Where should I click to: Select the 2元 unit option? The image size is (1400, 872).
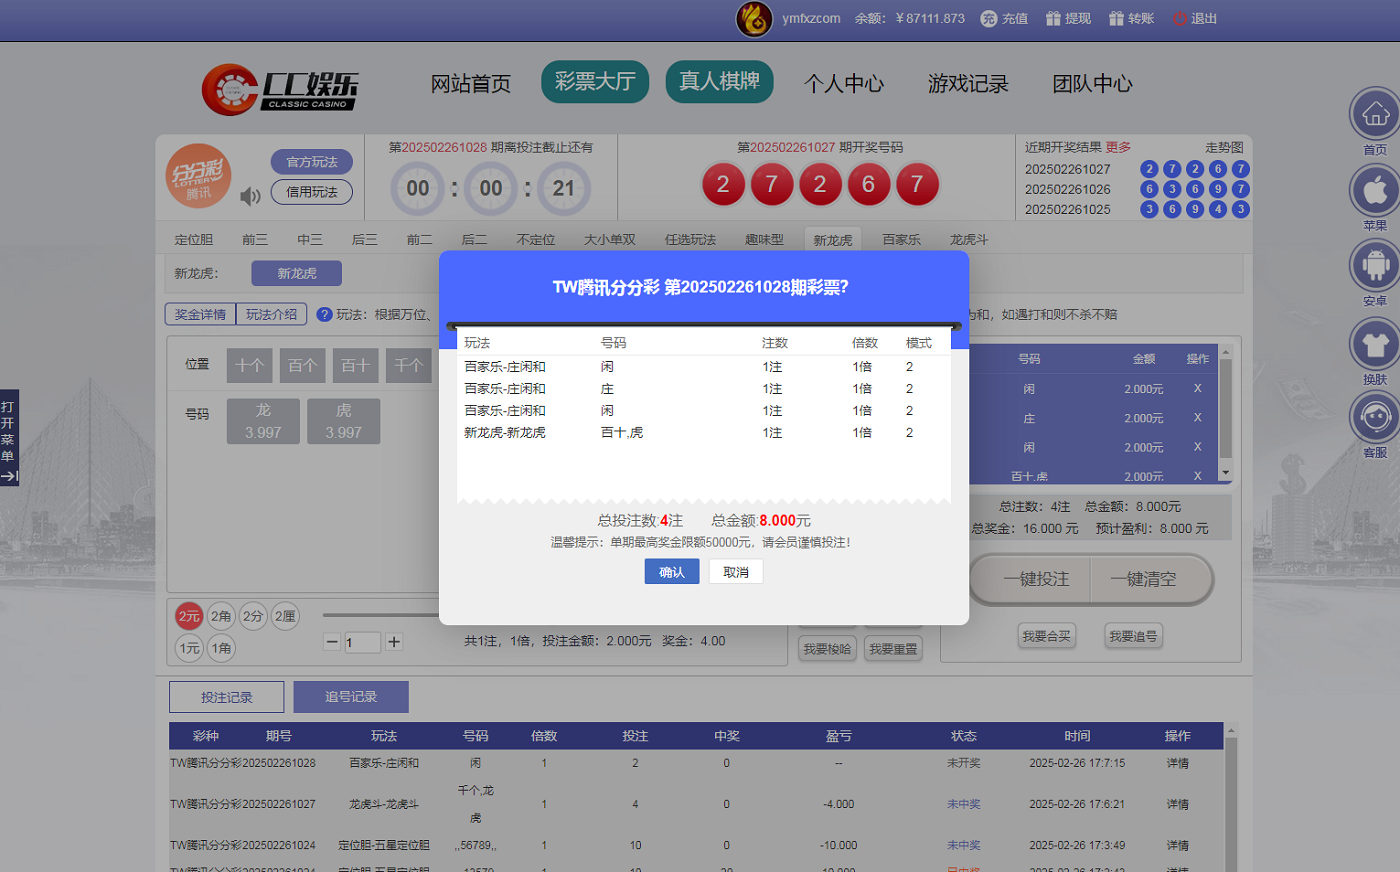(189, 616)
